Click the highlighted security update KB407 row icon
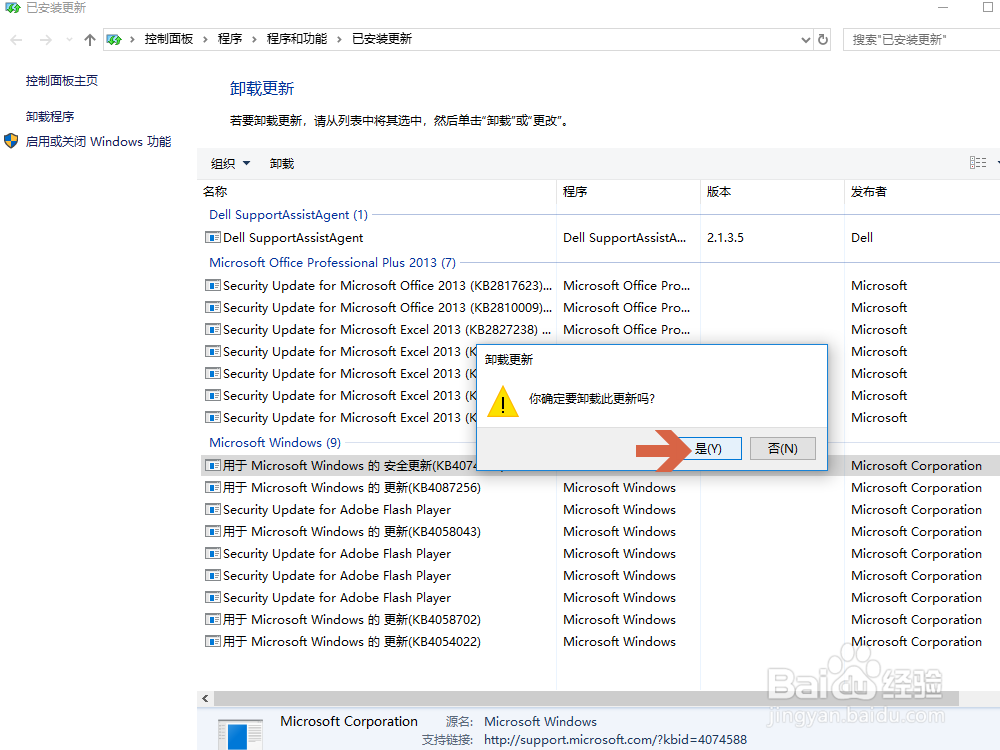The height and width of the screenshot is (750, 1000). [x=212, y=466]
